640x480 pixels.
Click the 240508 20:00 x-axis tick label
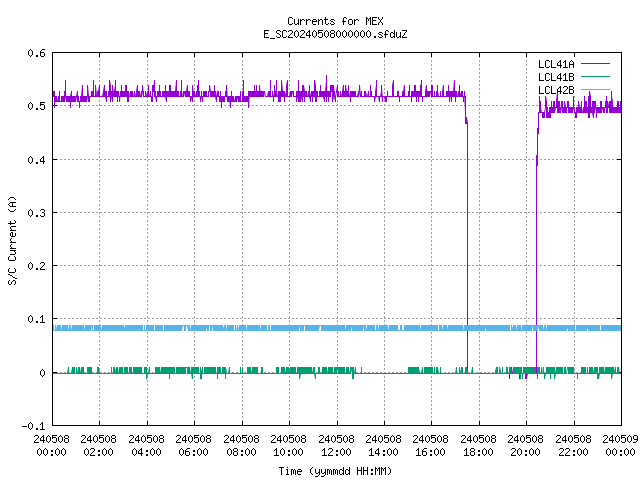coord(525,446)
